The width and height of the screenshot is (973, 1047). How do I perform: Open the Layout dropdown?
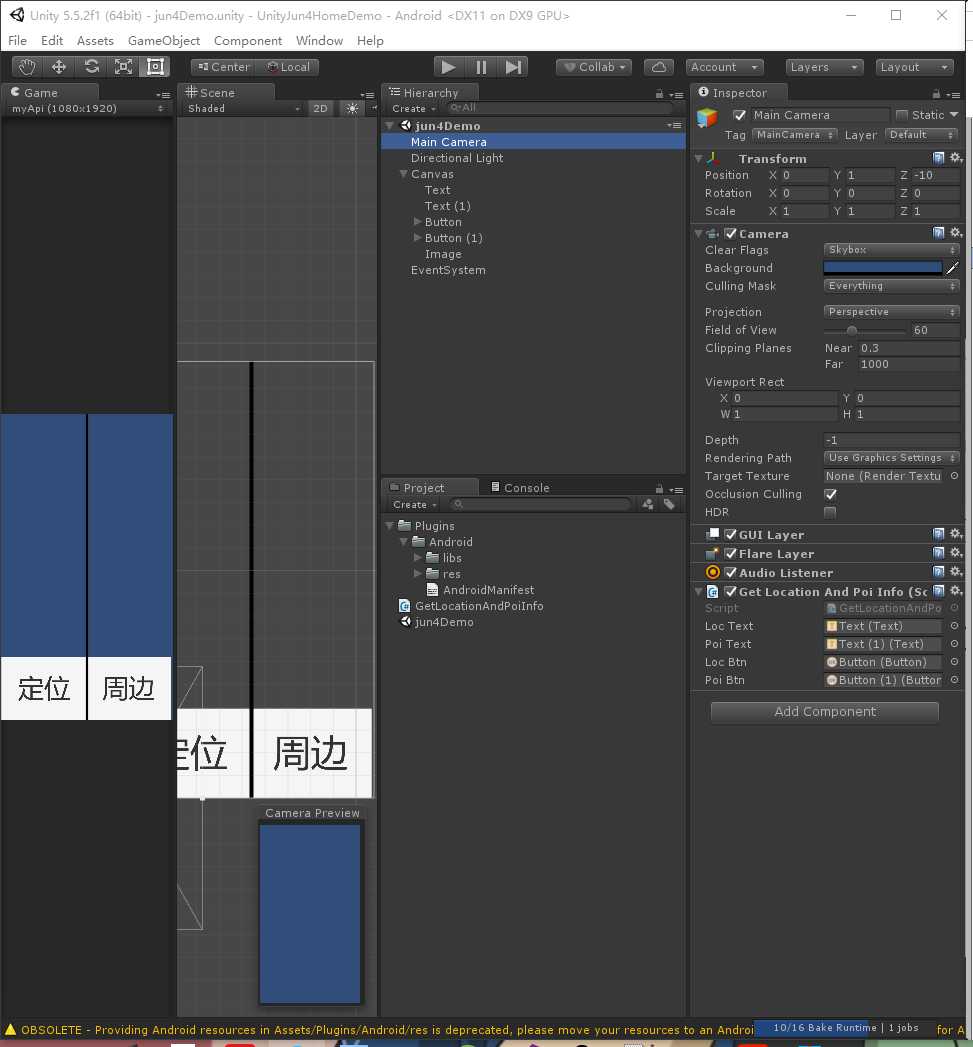[914, 67]
